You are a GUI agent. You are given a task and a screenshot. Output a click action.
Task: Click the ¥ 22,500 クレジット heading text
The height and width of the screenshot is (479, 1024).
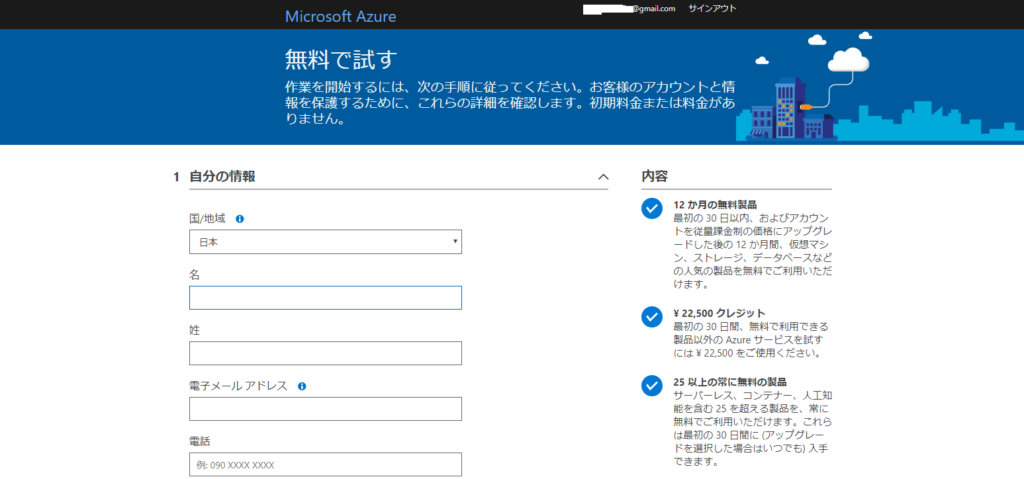click(719, 312)
